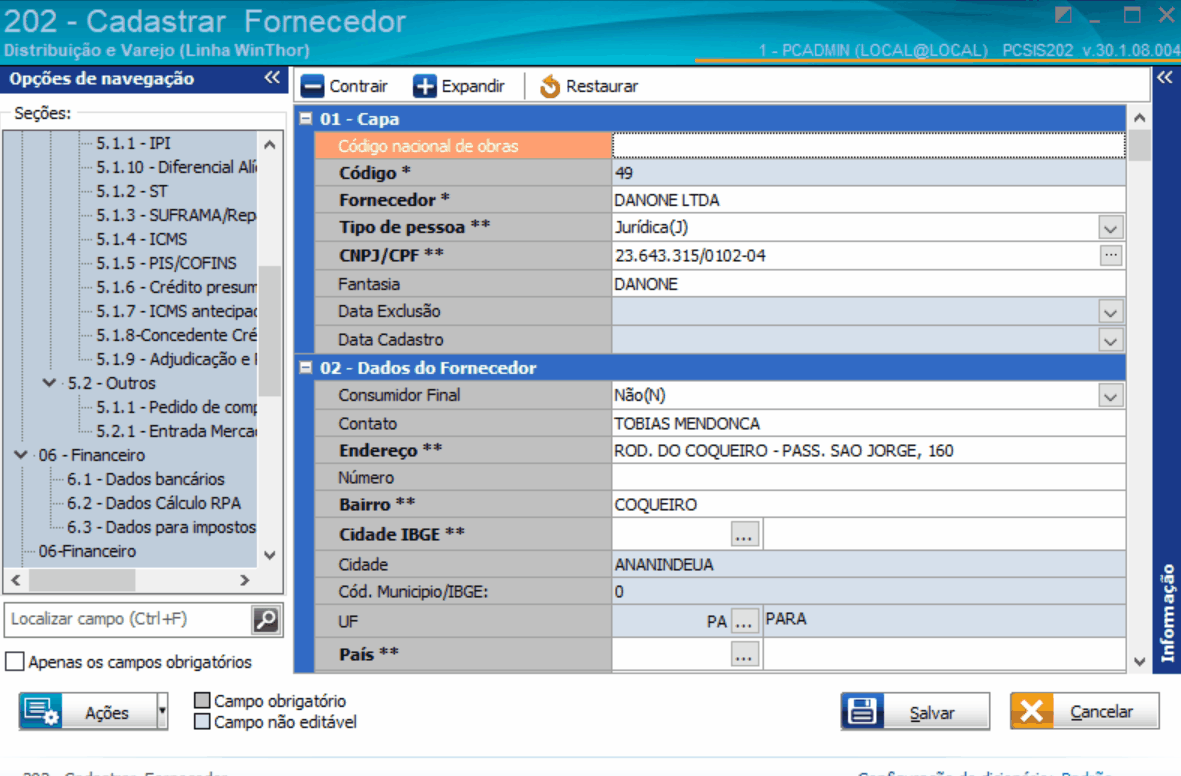The height and width of the screenshot is (776, 1181).
Task: Open the Cidade IBGE lookup ellipsis button
Action: (744, 534)
